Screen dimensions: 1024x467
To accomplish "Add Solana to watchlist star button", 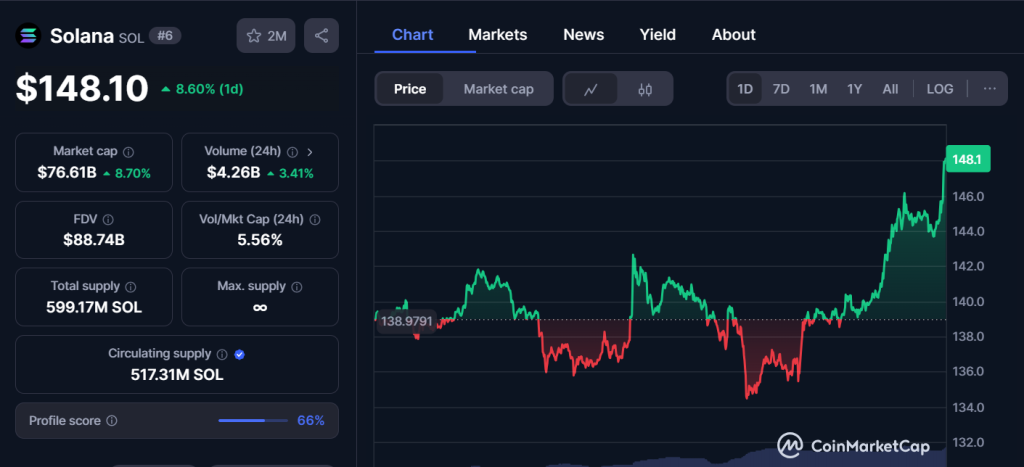I will pos(266,36).
